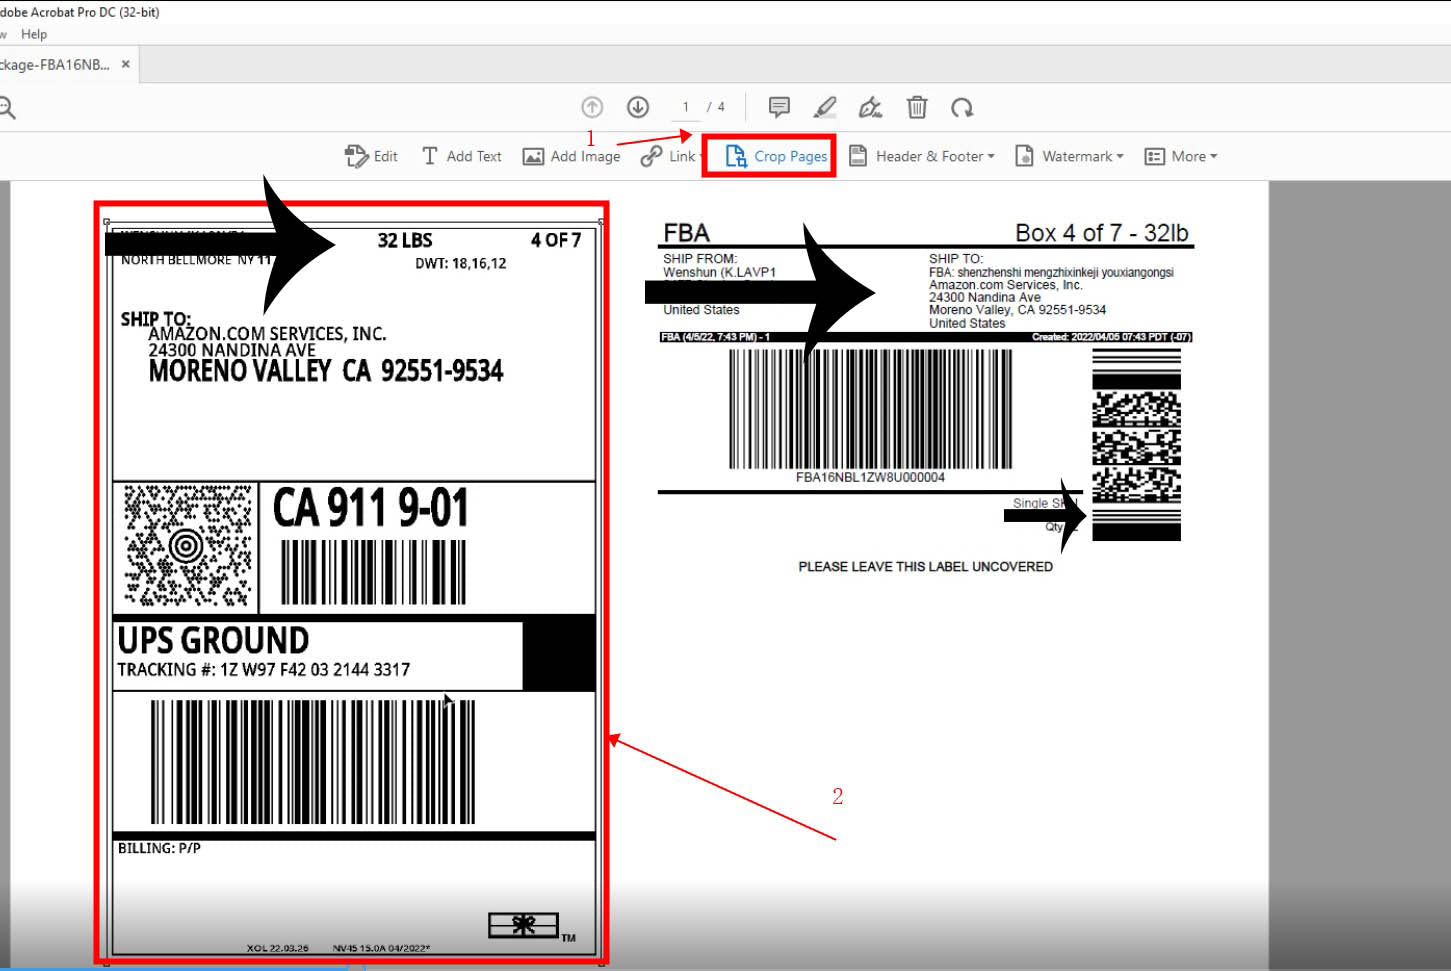Select the Add Image tool
1451x971 pixels.
click(x=571, y=156)
